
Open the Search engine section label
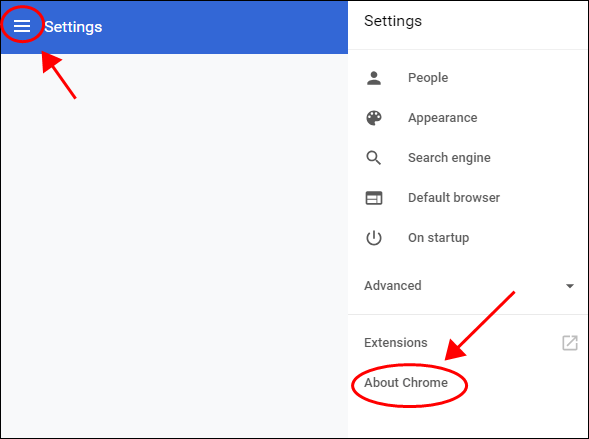[x=449, y=158]
